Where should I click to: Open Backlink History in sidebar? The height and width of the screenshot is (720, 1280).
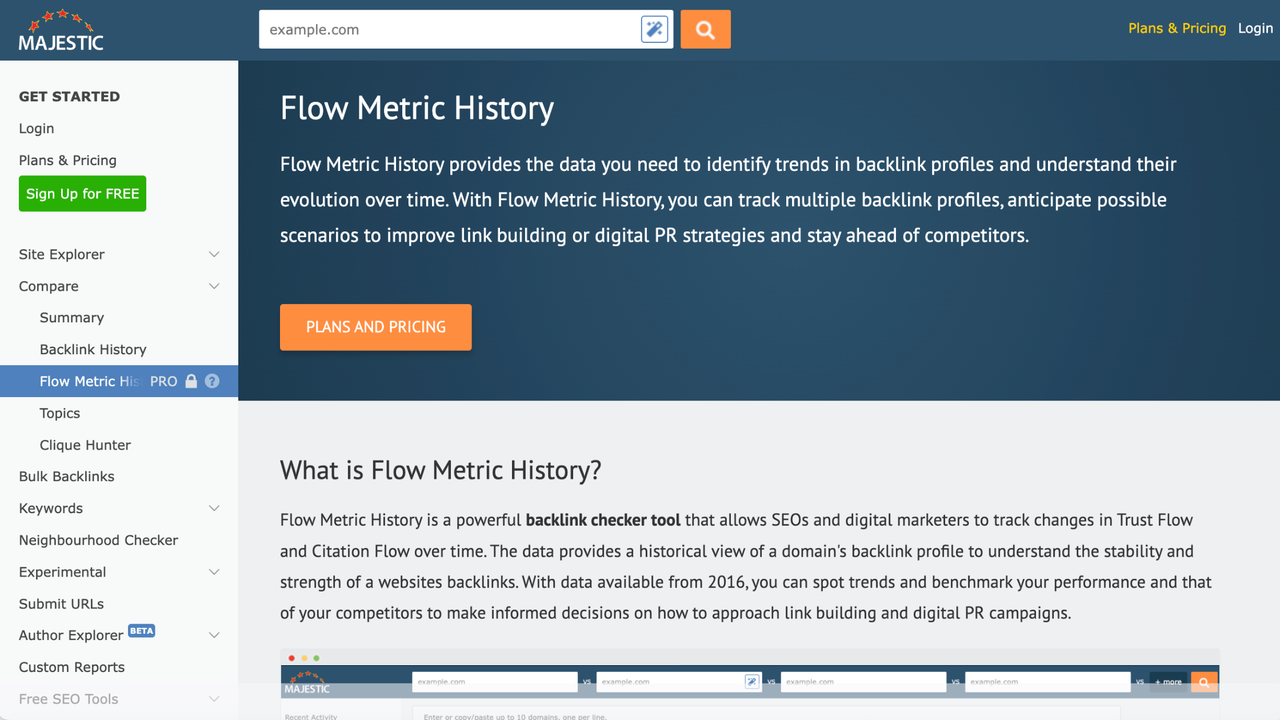[93, 349]
